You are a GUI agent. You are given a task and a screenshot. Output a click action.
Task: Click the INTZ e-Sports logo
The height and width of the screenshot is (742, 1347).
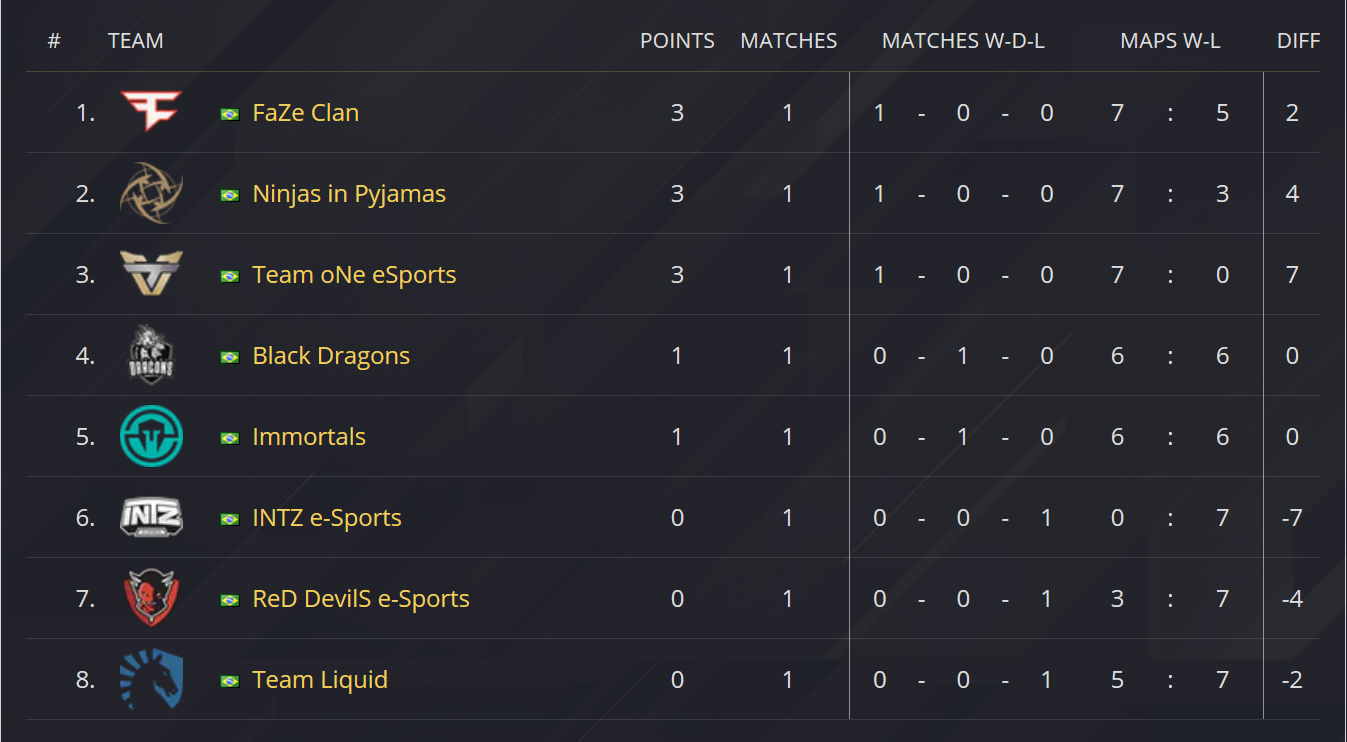pyautogui.click(x=151, y=517)
